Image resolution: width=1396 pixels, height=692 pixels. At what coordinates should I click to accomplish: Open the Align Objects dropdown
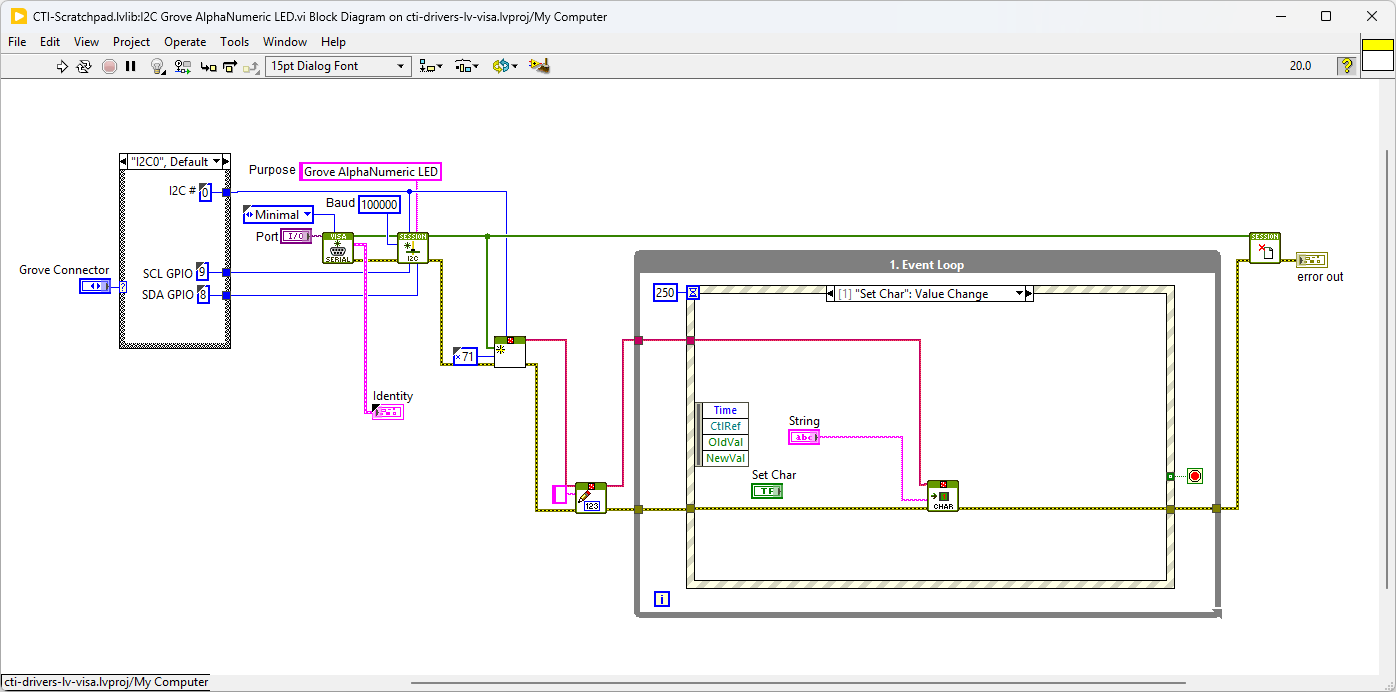431,66
